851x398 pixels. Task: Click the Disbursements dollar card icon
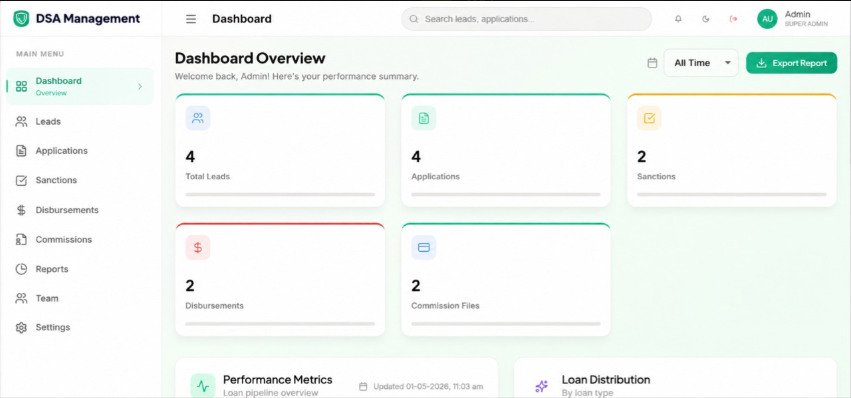click(198, 247)
